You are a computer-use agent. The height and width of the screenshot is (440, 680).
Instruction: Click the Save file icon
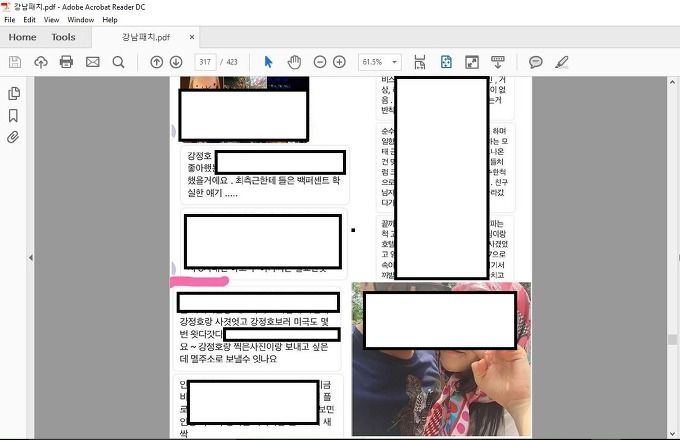(x=15, y=62)
